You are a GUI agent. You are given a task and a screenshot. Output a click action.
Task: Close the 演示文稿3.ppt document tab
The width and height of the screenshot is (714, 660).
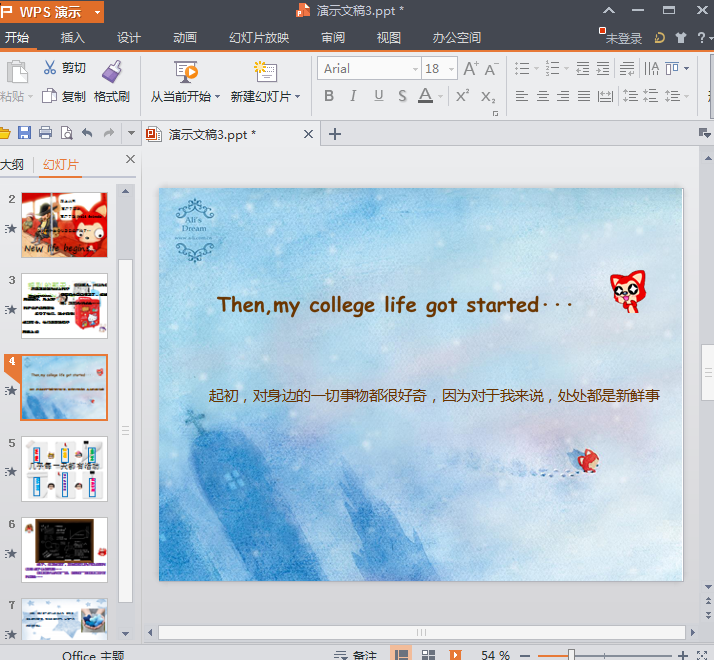308,134
